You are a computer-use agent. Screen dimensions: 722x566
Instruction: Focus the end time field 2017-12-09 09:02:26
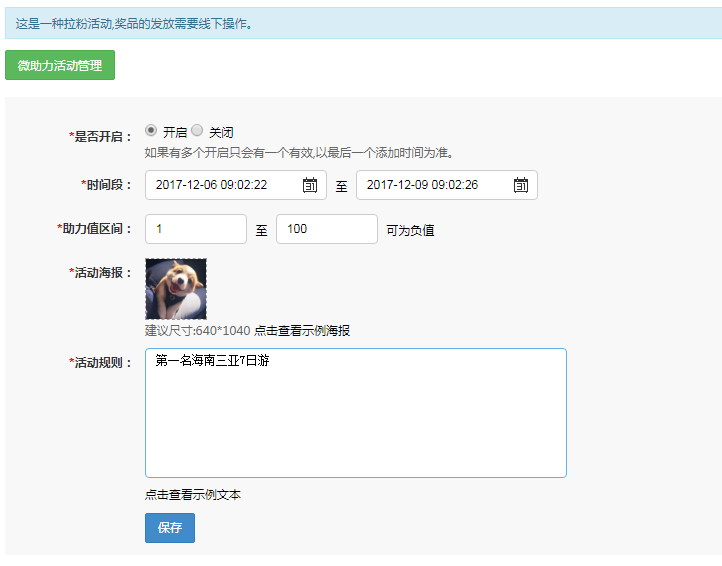[447, 185]
